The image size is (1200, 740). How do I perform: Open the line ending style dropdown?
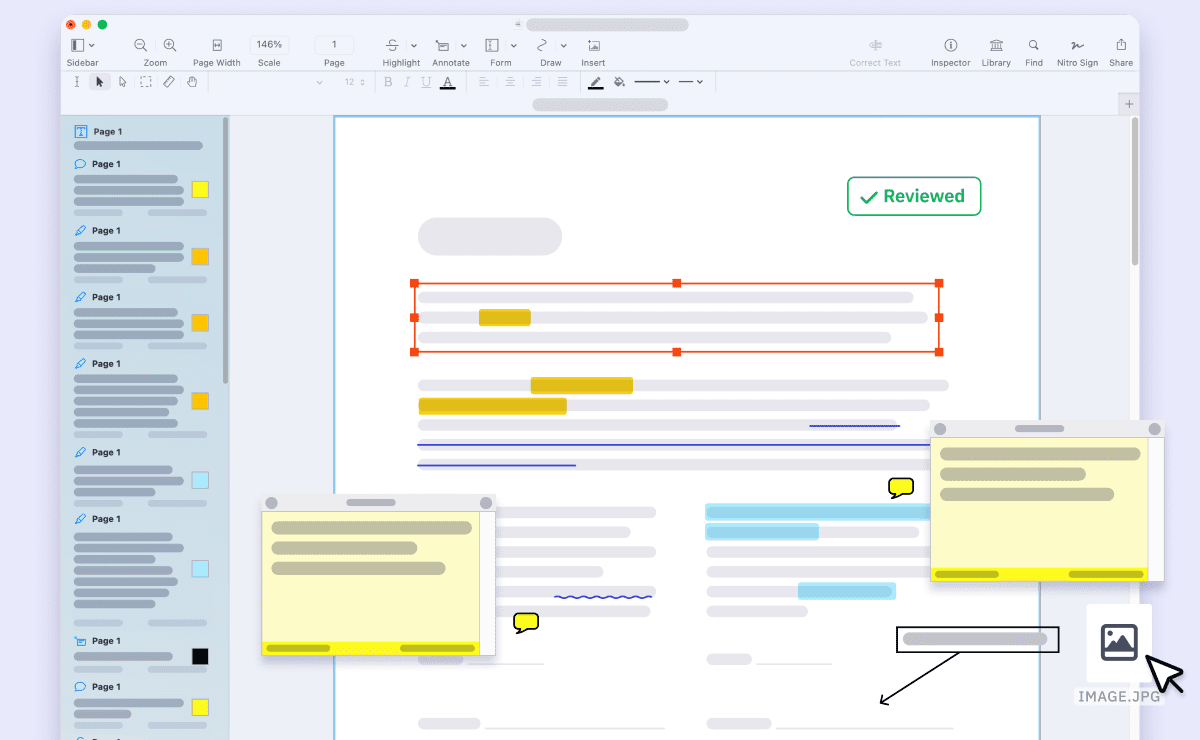click(691, 82)
